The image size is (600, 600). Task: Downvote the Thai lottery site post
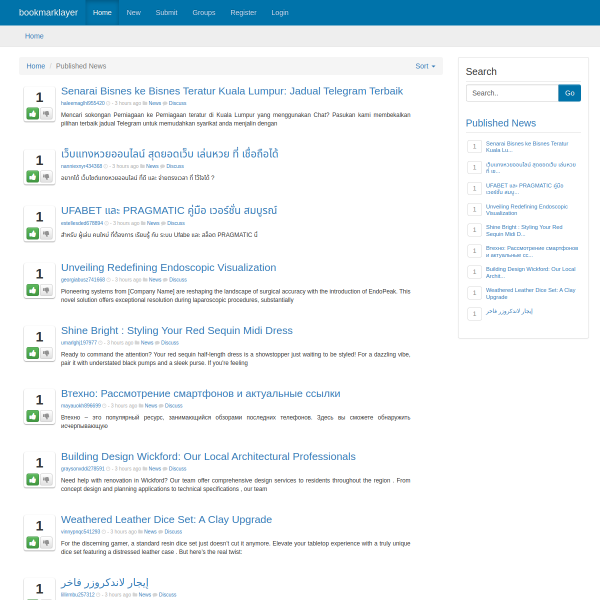pyautogui.click(x=46, y=176)
